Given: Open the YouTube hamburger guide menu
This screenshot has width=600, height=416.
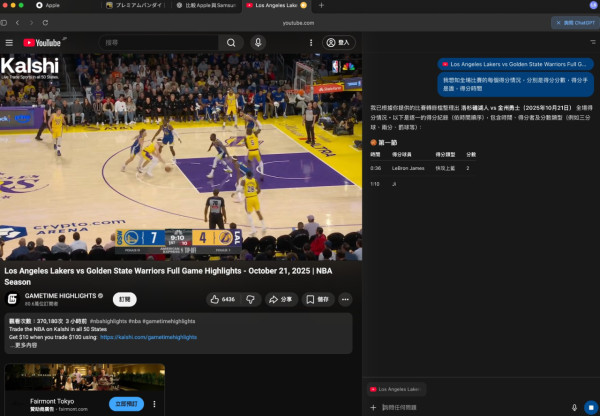Looking at the screenshot, I should pyautogui.click(x=9, y=43).
